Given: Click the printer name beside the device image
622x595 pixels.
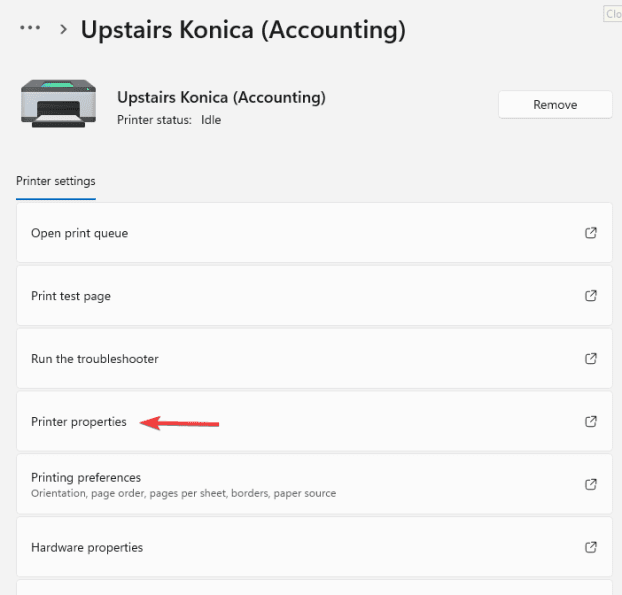Looking at the screenshot, I should coord(221,97).
